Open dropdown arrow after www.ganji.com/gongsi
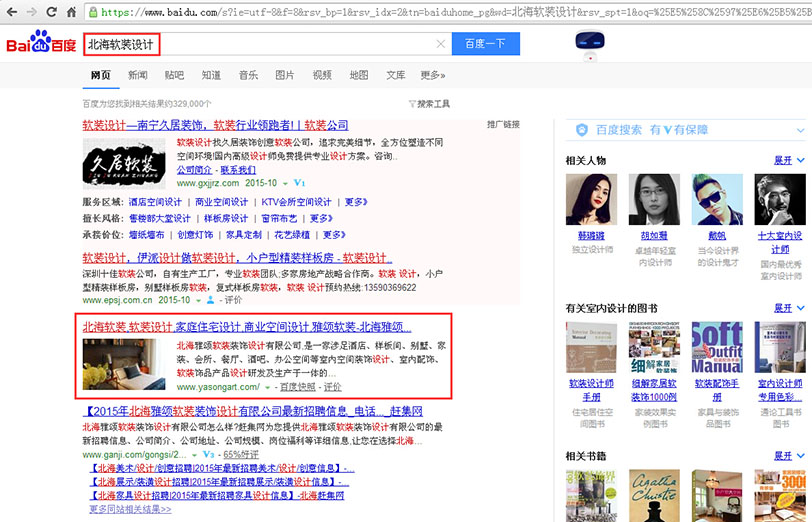This screenshot has width=812, height=522. click(x=194, y=455)
